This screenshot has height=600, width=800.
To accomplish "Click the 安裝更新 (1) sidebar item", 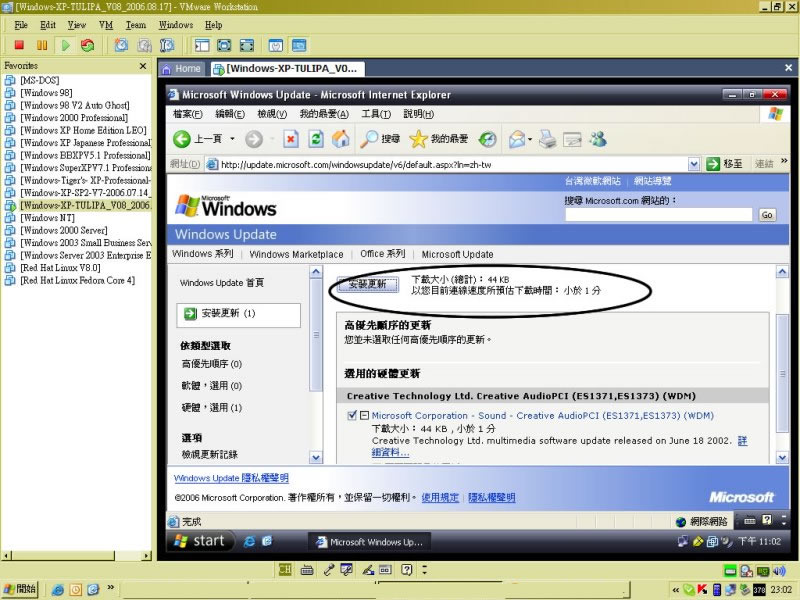I will point(239,314).
